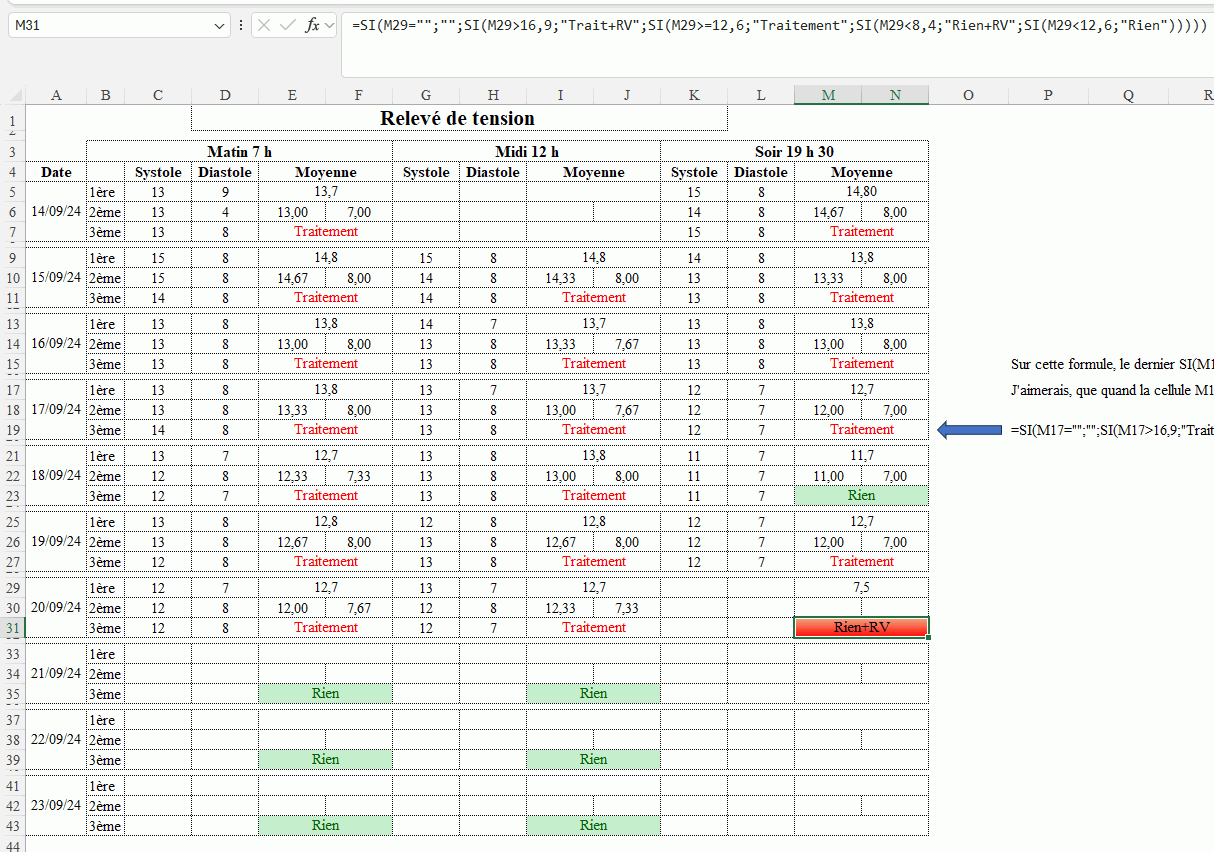Select column M header
Viewport: 1214px width, 852px height.
pos(828,95)
